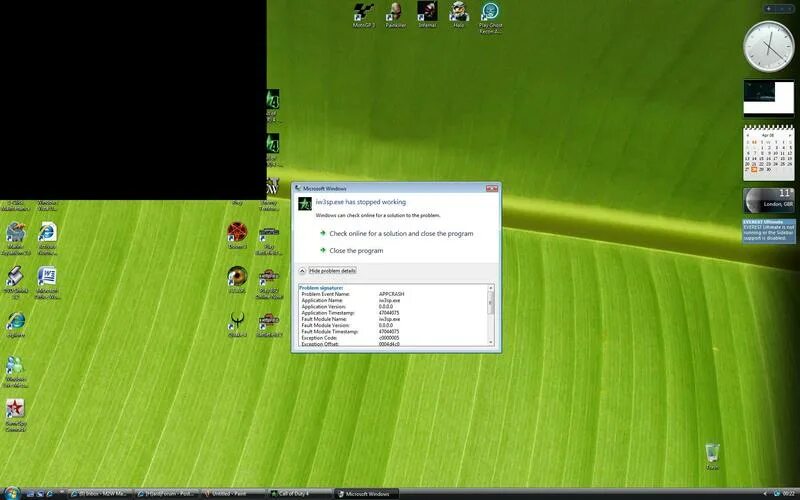Select 'Fault Module Name:' label
The width and height of the screenshot is (800, 500).
[x=324, y=319]
